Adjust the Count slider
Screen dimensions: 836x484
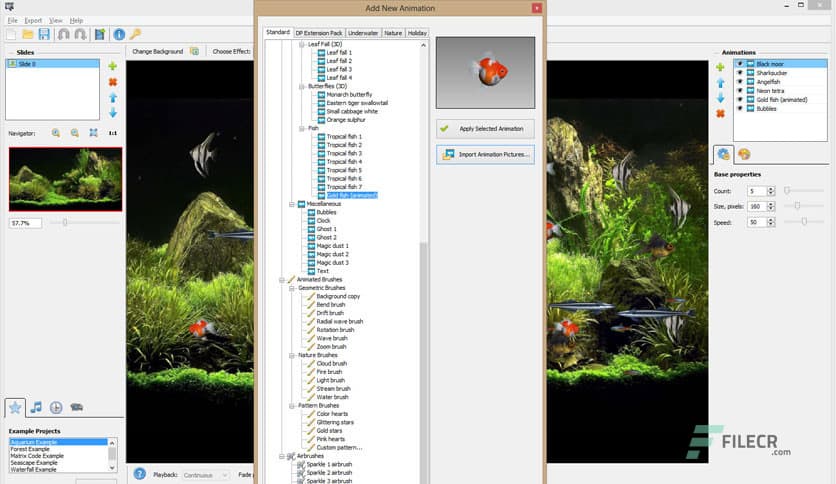pos(805,190)
